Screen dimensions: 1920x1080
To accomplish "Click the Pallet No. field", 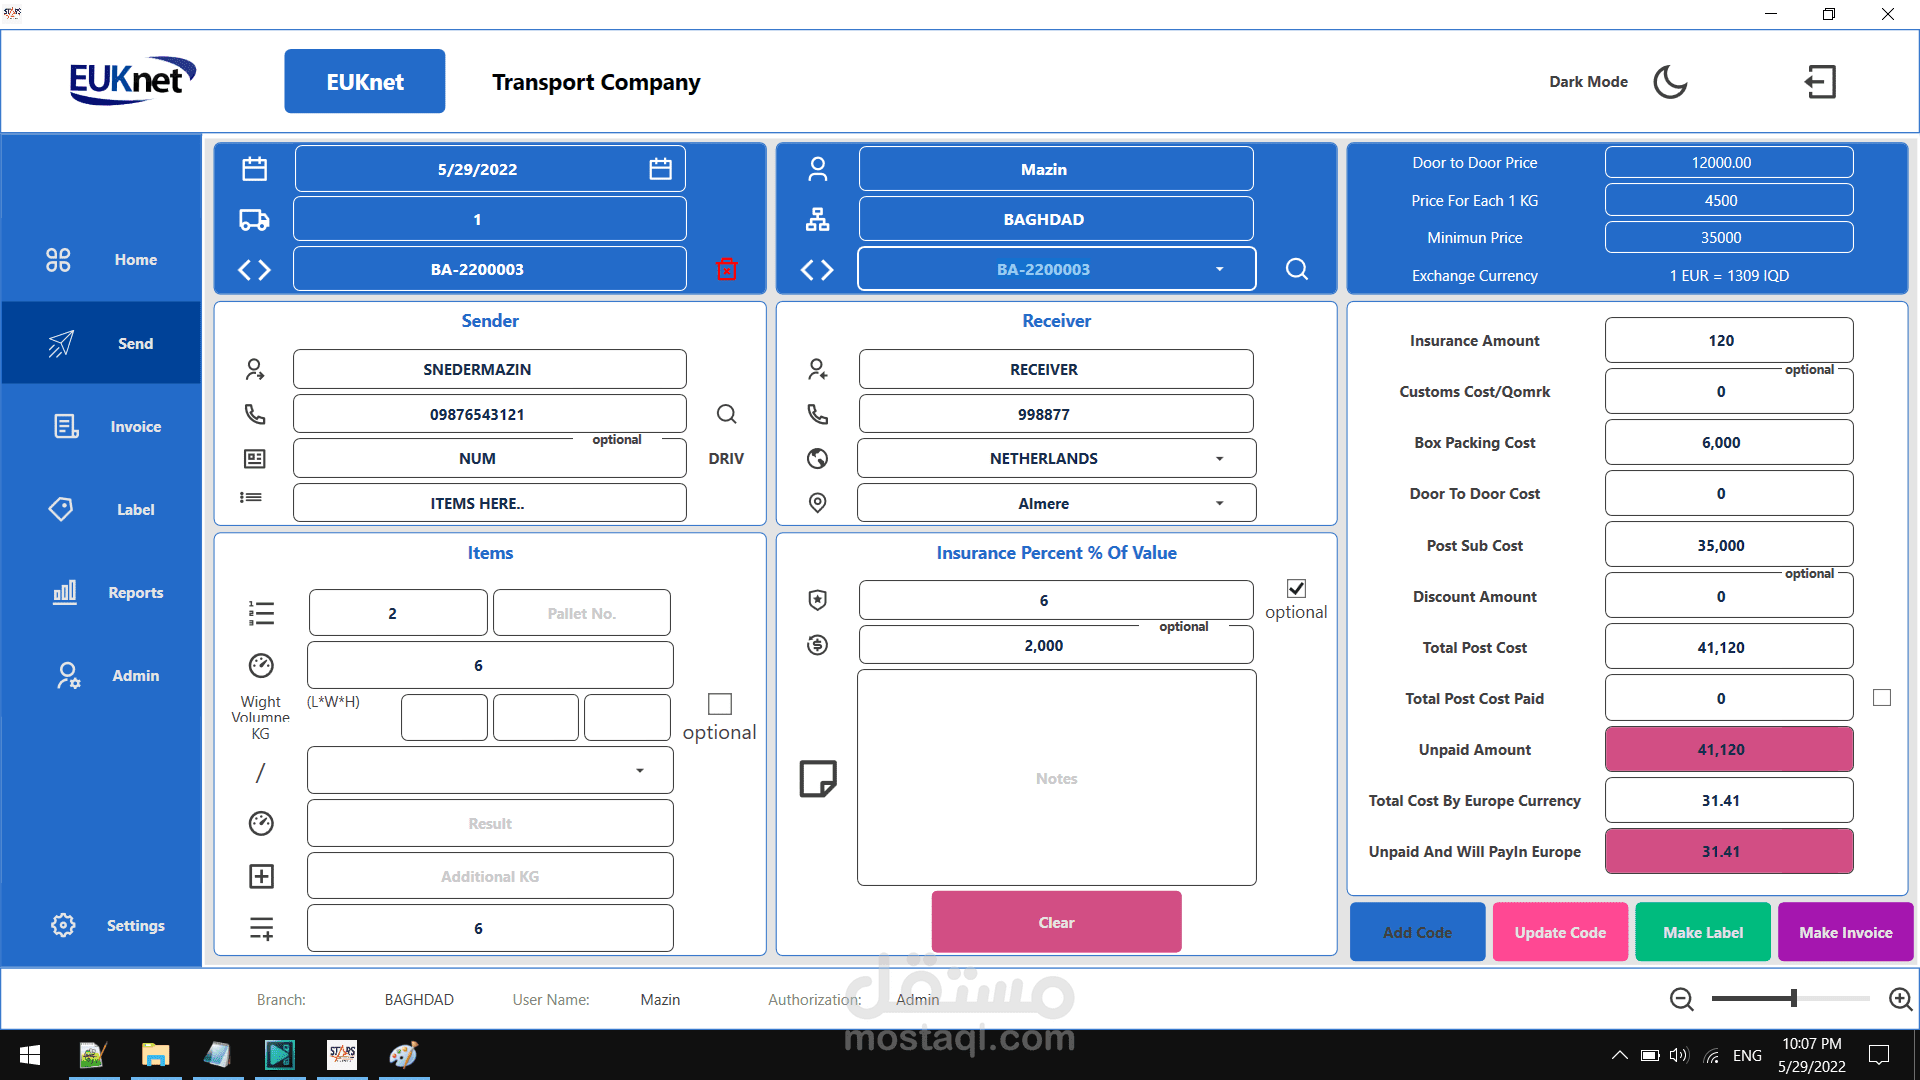I will (581, 613).
